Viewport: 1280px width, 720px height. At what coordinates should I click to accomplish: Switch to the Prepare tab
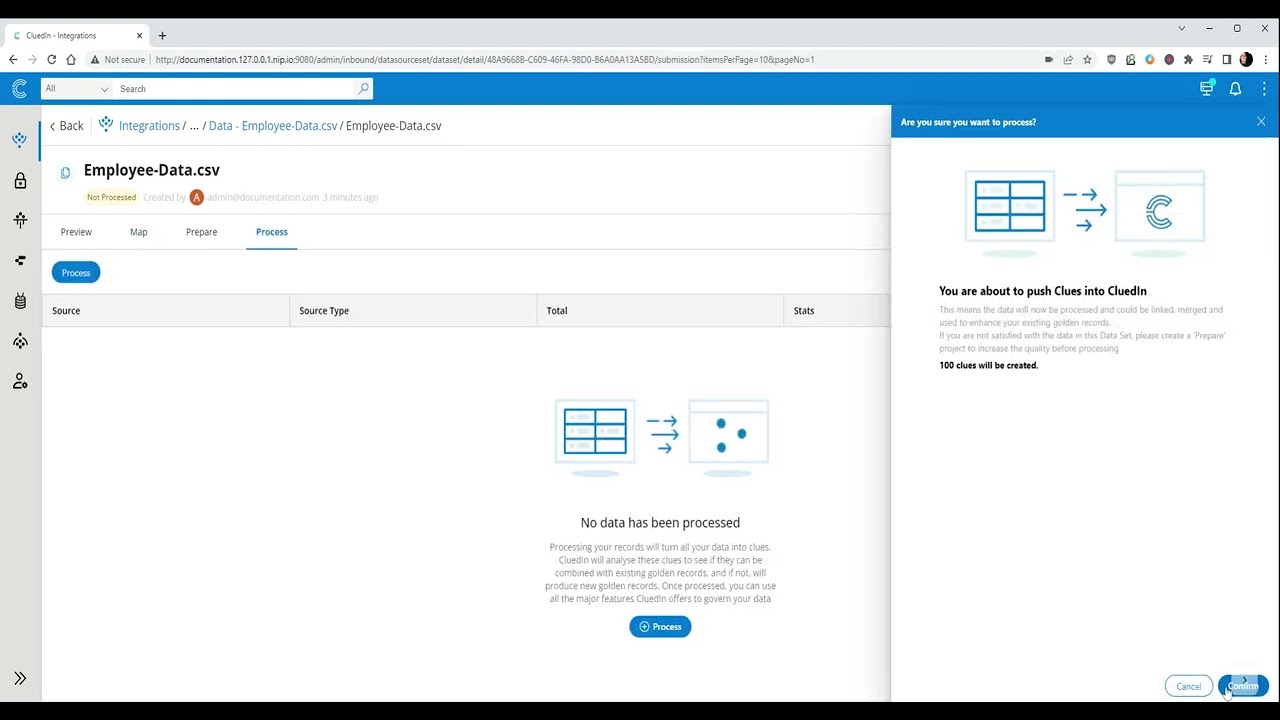[201, 232]
